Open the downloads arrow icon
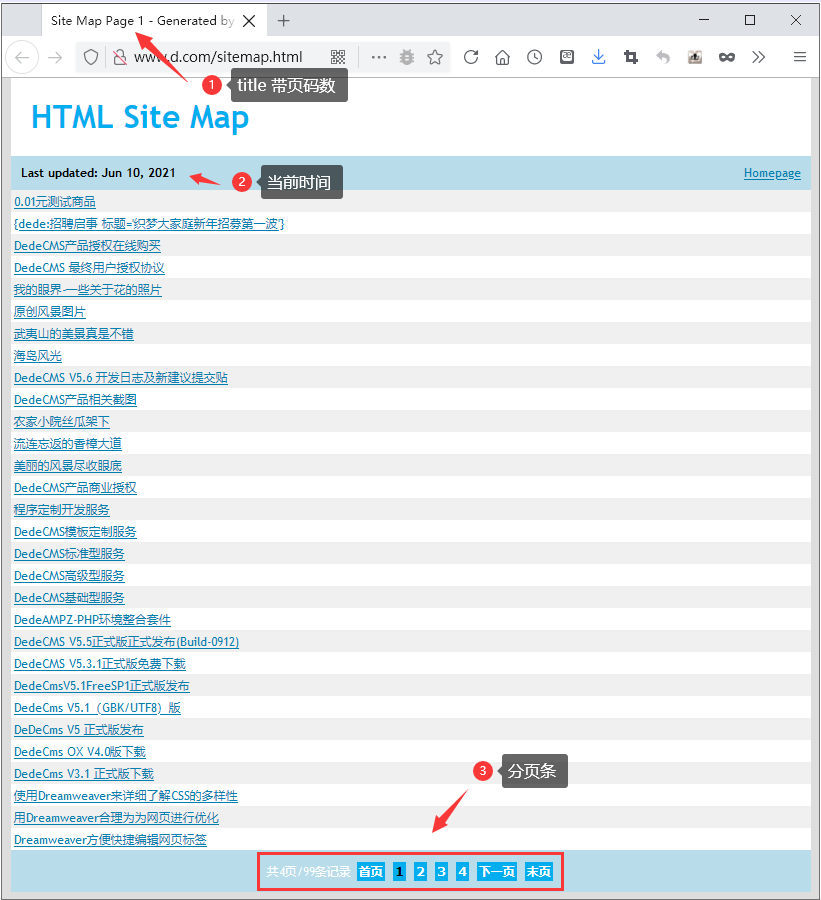This screenshot has width=821, height=900. (x=598, y=58)
